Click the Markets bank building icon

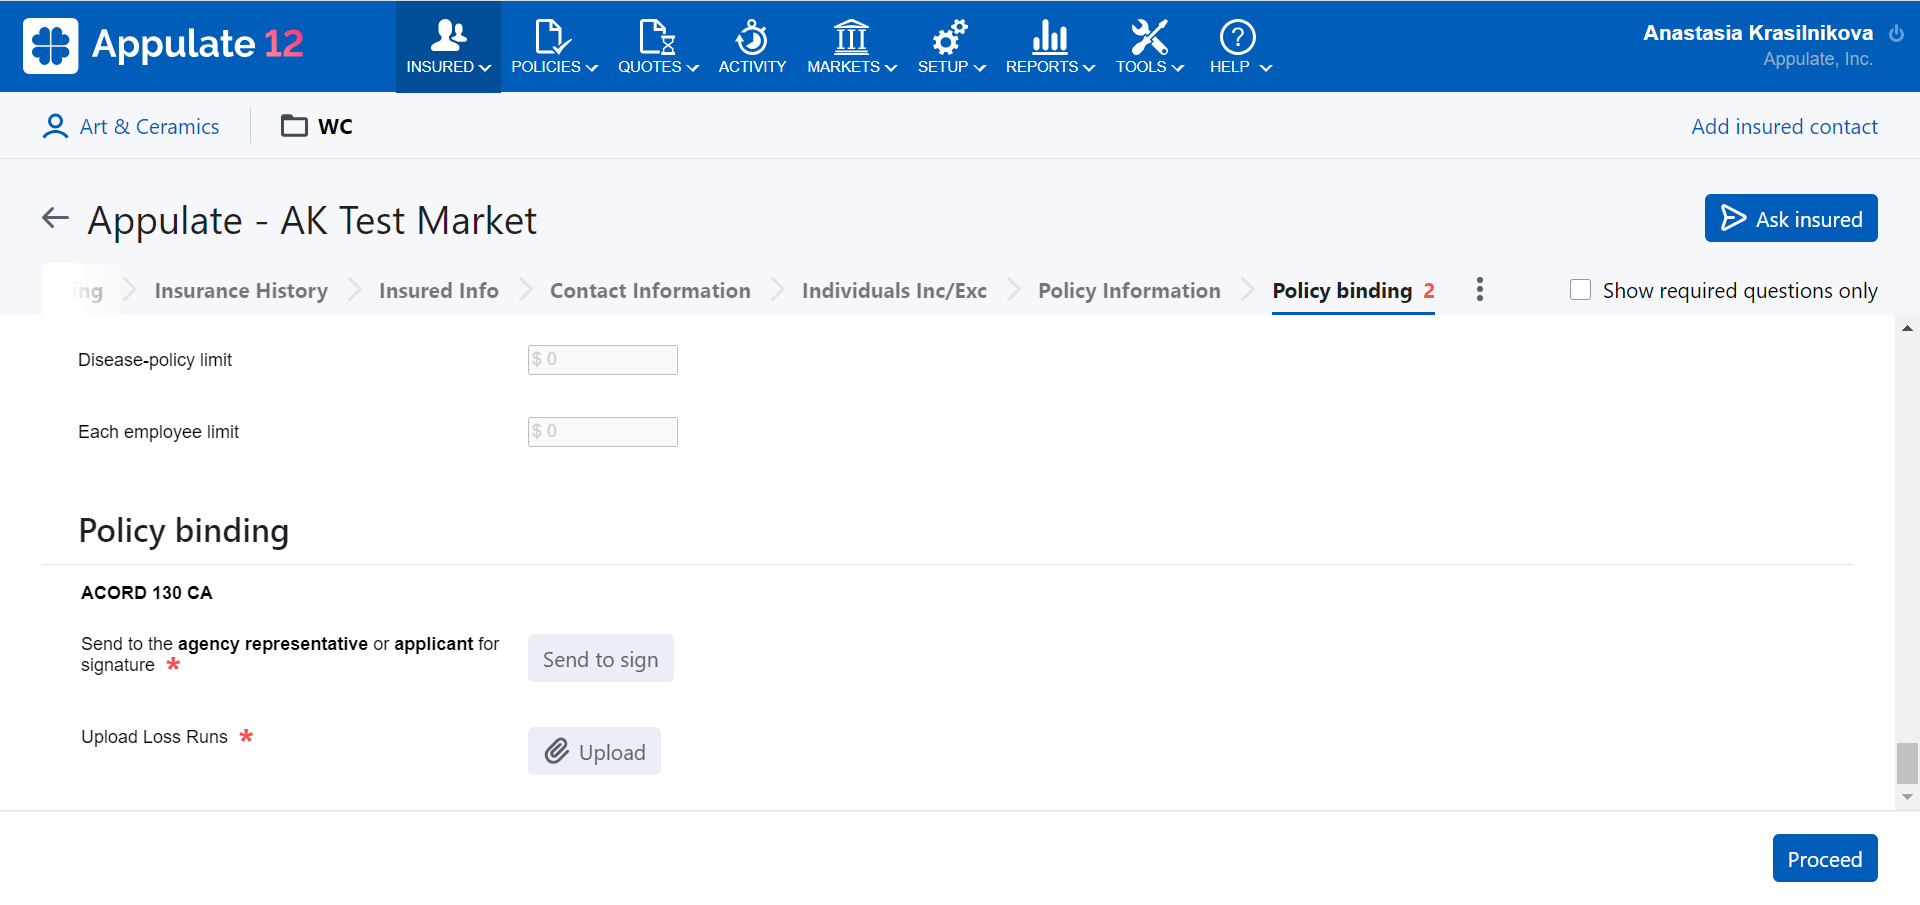click(851, 38)
